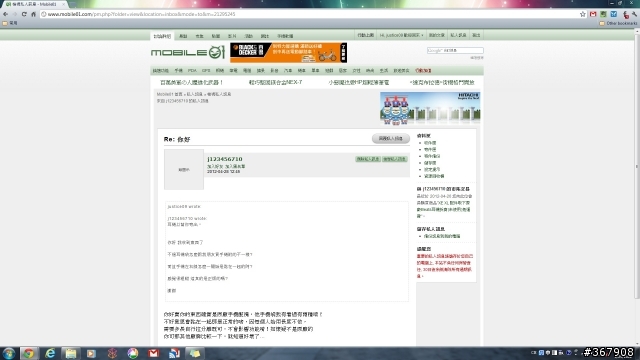Reload the page with the refresh icon
The height and width of the screenshot is (360, 640).
24,14
